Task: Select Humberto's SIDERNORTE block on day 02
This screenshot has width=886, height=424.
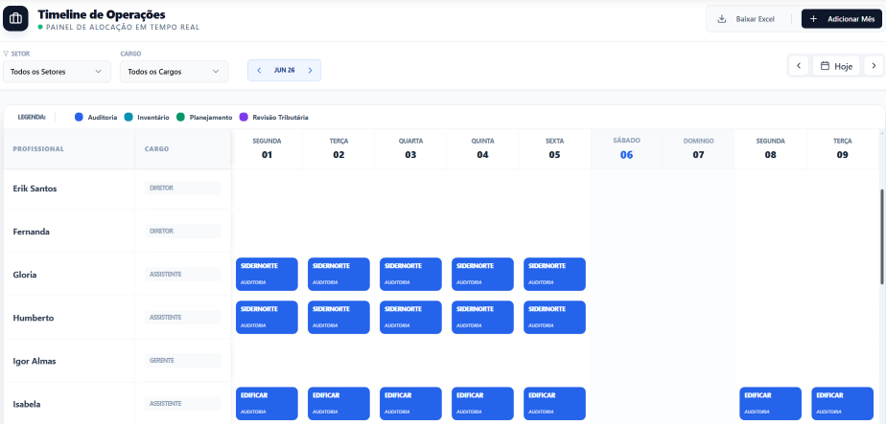Action: tap(338, 317)
